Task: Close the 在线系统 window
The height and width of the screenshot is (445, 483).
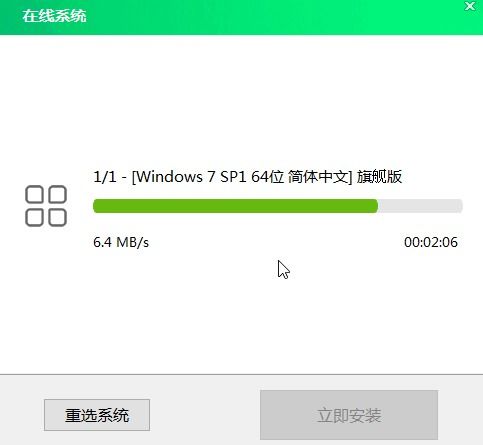Action: click(470, 6)
